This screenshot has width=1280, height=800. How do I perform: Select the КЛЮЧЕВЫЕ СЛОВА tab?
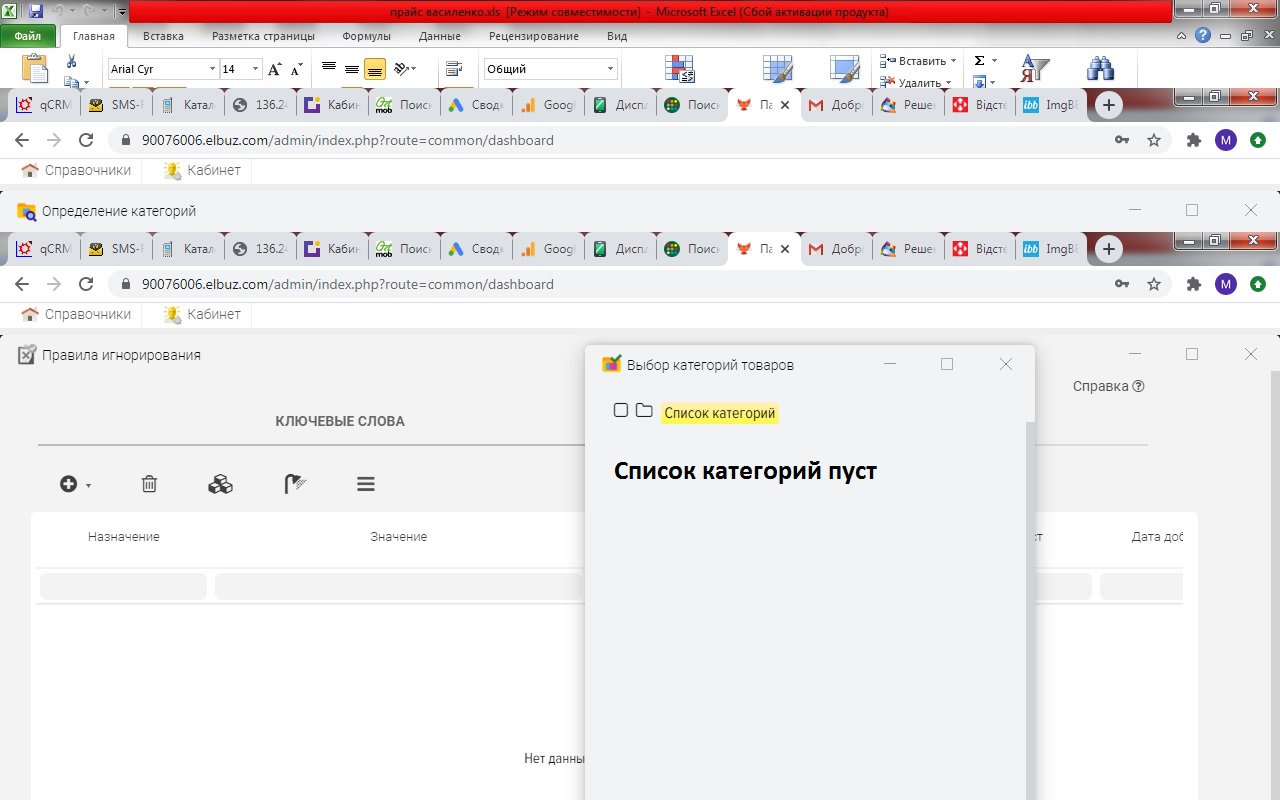coord(340,421)
